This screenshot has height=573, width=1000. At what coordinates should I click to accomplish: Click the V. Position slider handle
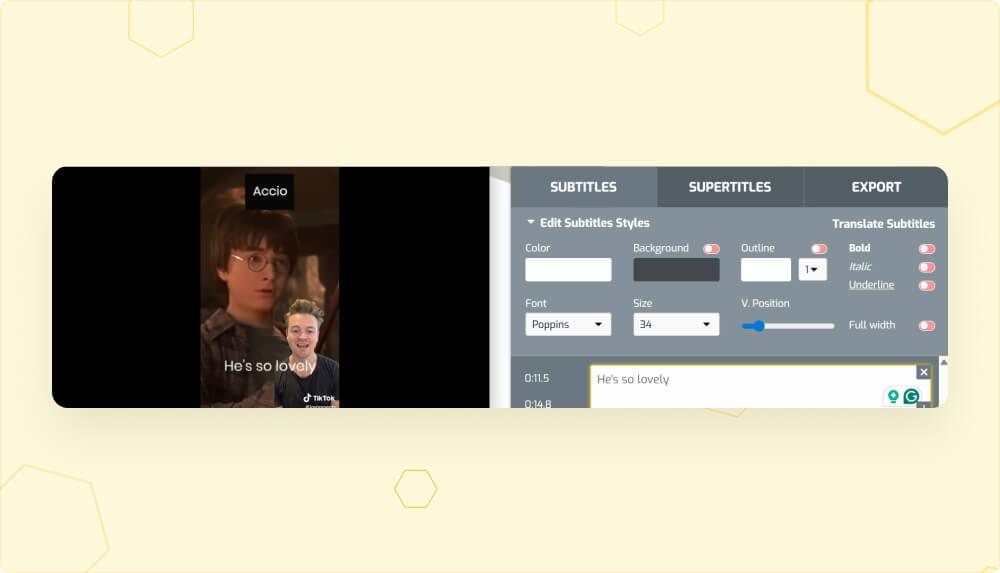(759, 325)
